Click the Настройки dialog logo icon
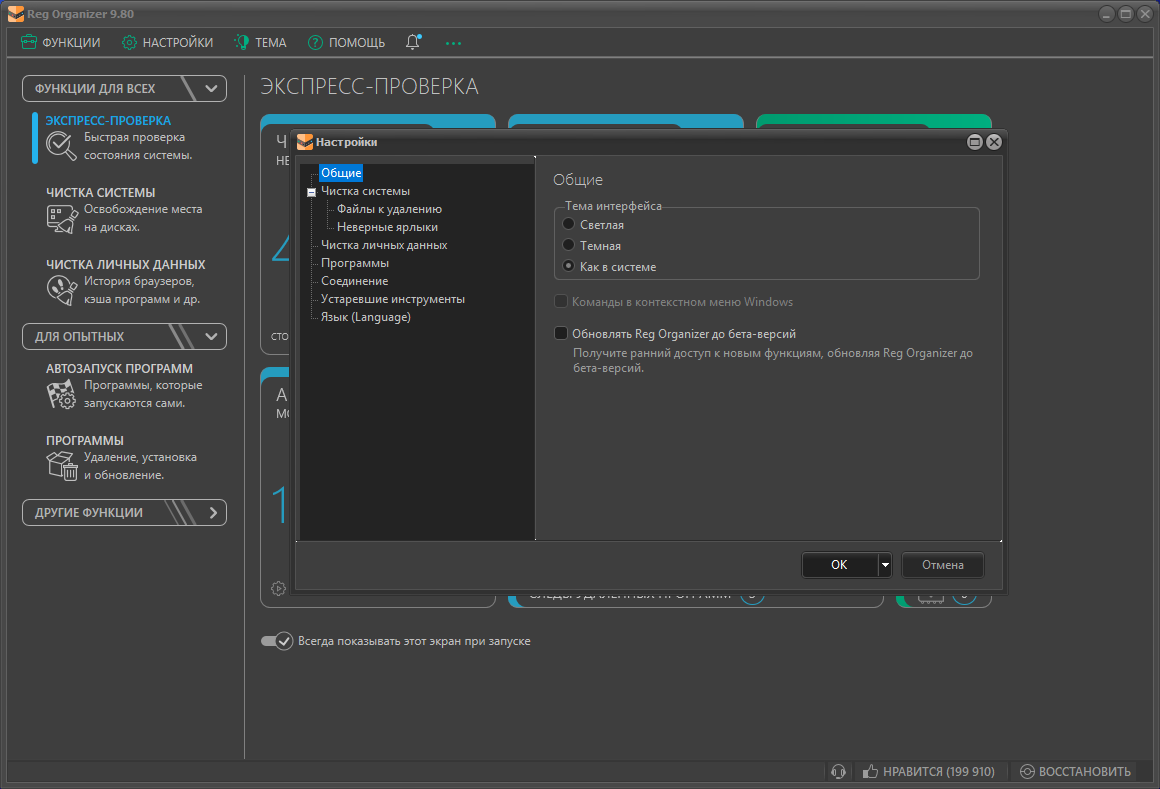The image size is (1160, 789). (x=305, y=142)
